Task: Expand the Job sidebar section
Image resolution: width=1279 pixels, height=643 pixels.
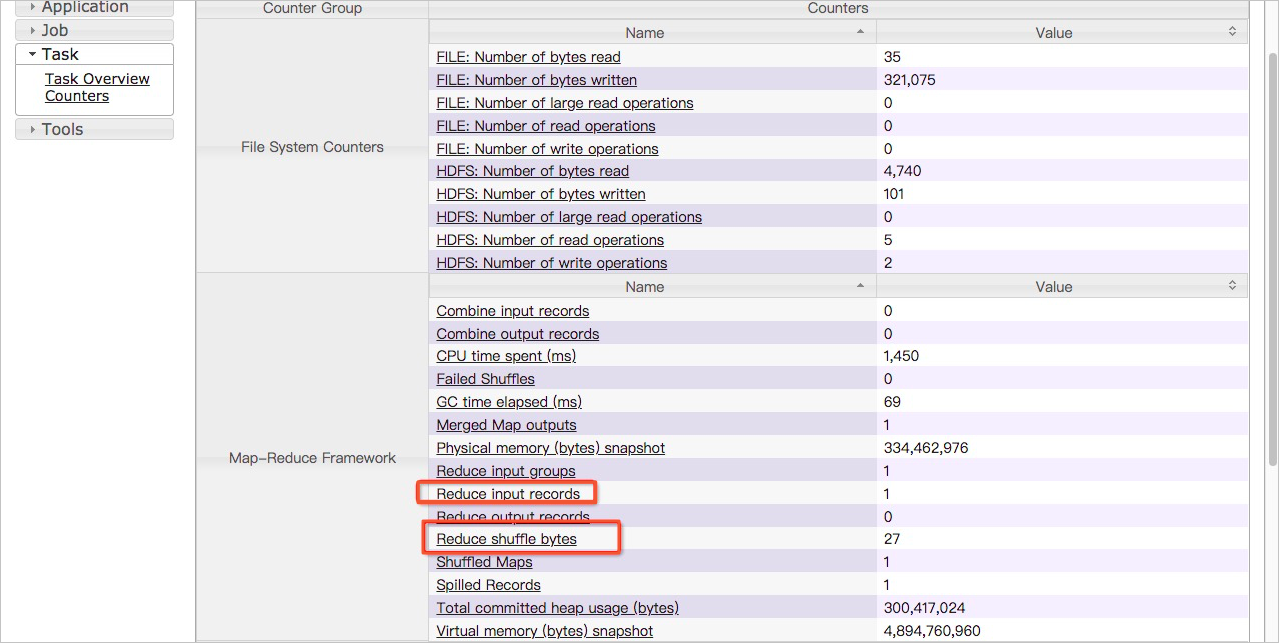Action: pyautogui.click(x=94, y=31)
